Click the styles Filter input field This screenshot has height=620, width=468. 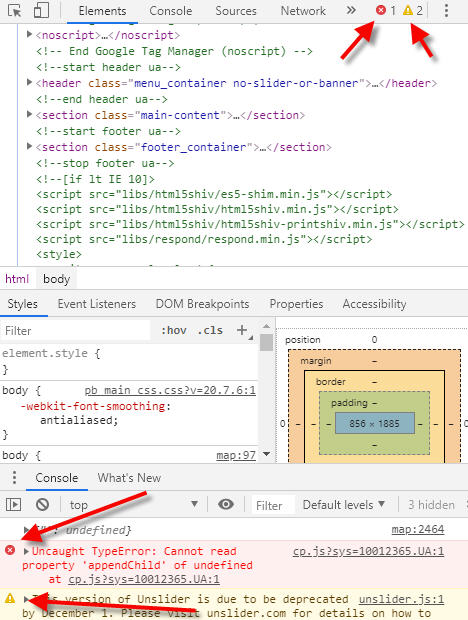tap(76, 331)
